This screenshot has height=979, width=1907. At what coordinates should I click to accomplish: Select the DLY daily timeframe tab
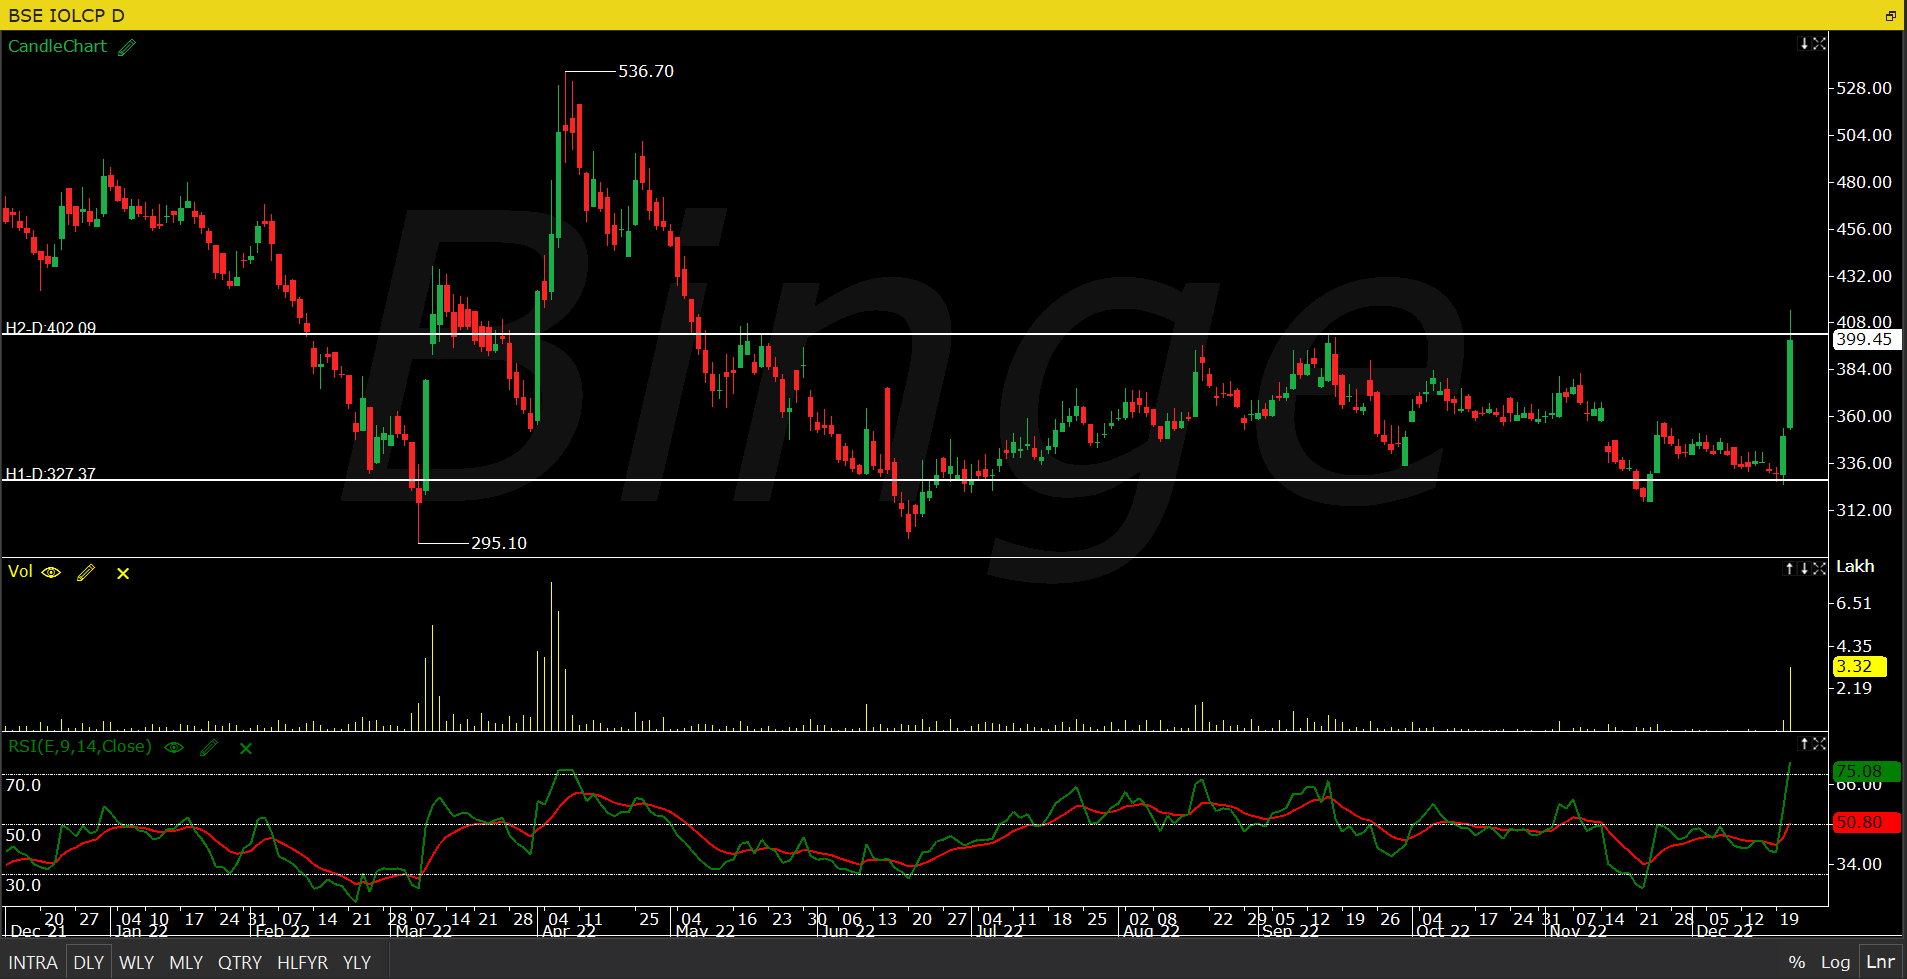pyautogui.click(x=89, y=962)
